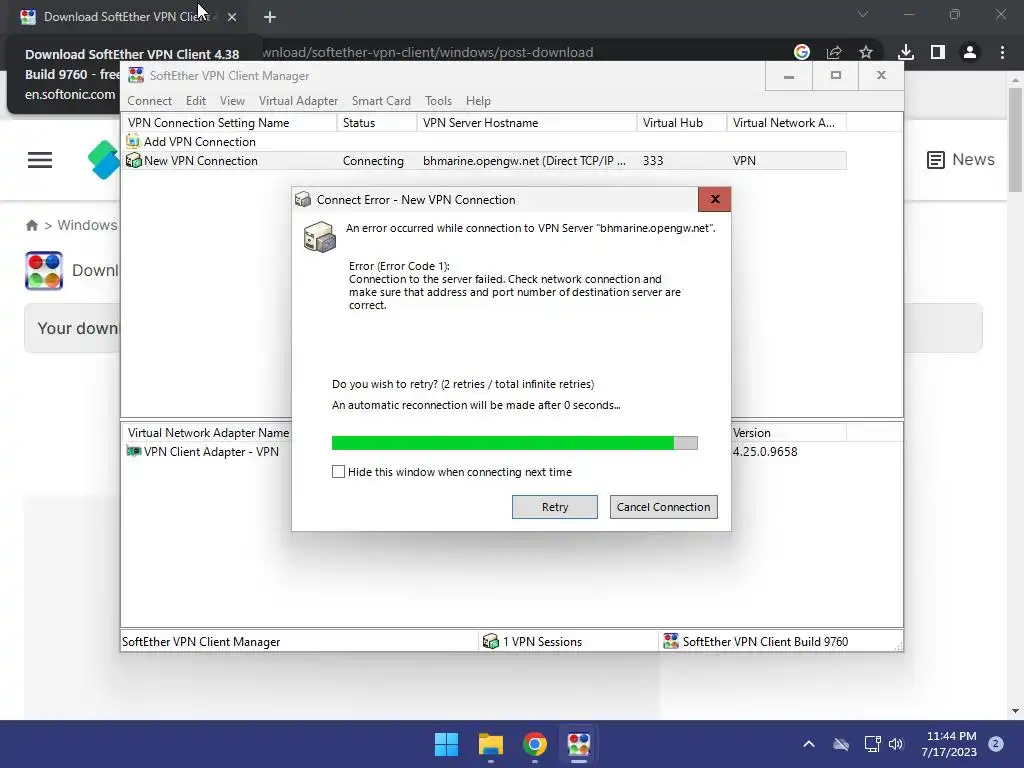Click the SoftEther build status bar icon
This screenshot has width=1024, height=768.
[671, 641]
